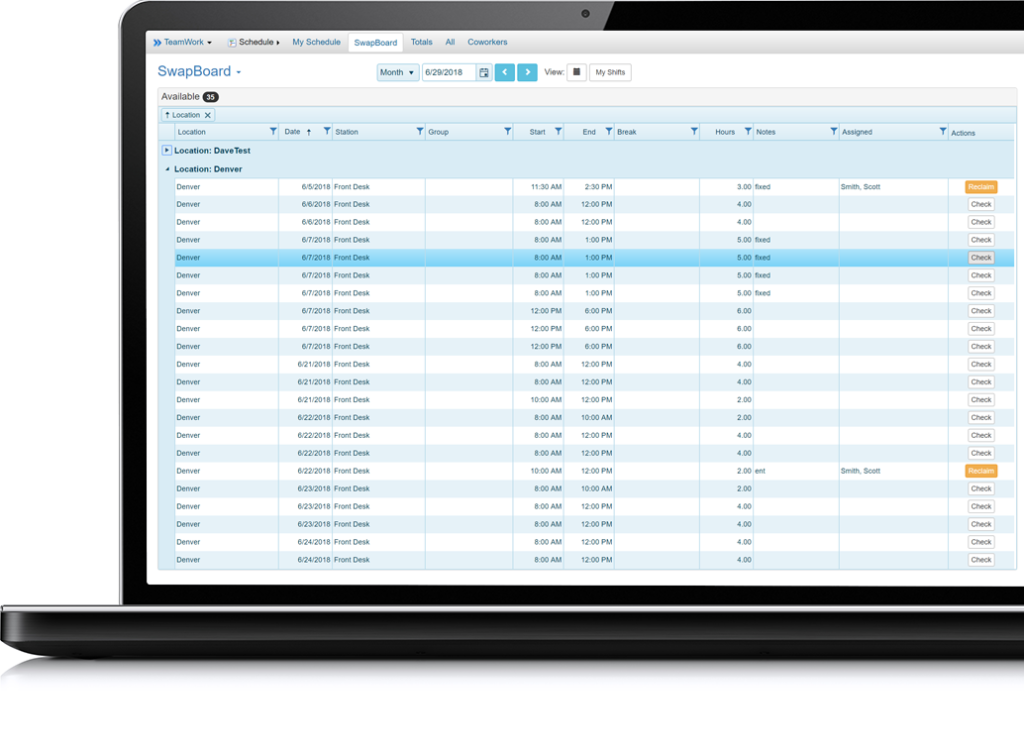Image resolution: width=1024 pixels, height=752 pixels.
Task: Open the TeamWork menu
Action: click(182, 42)
